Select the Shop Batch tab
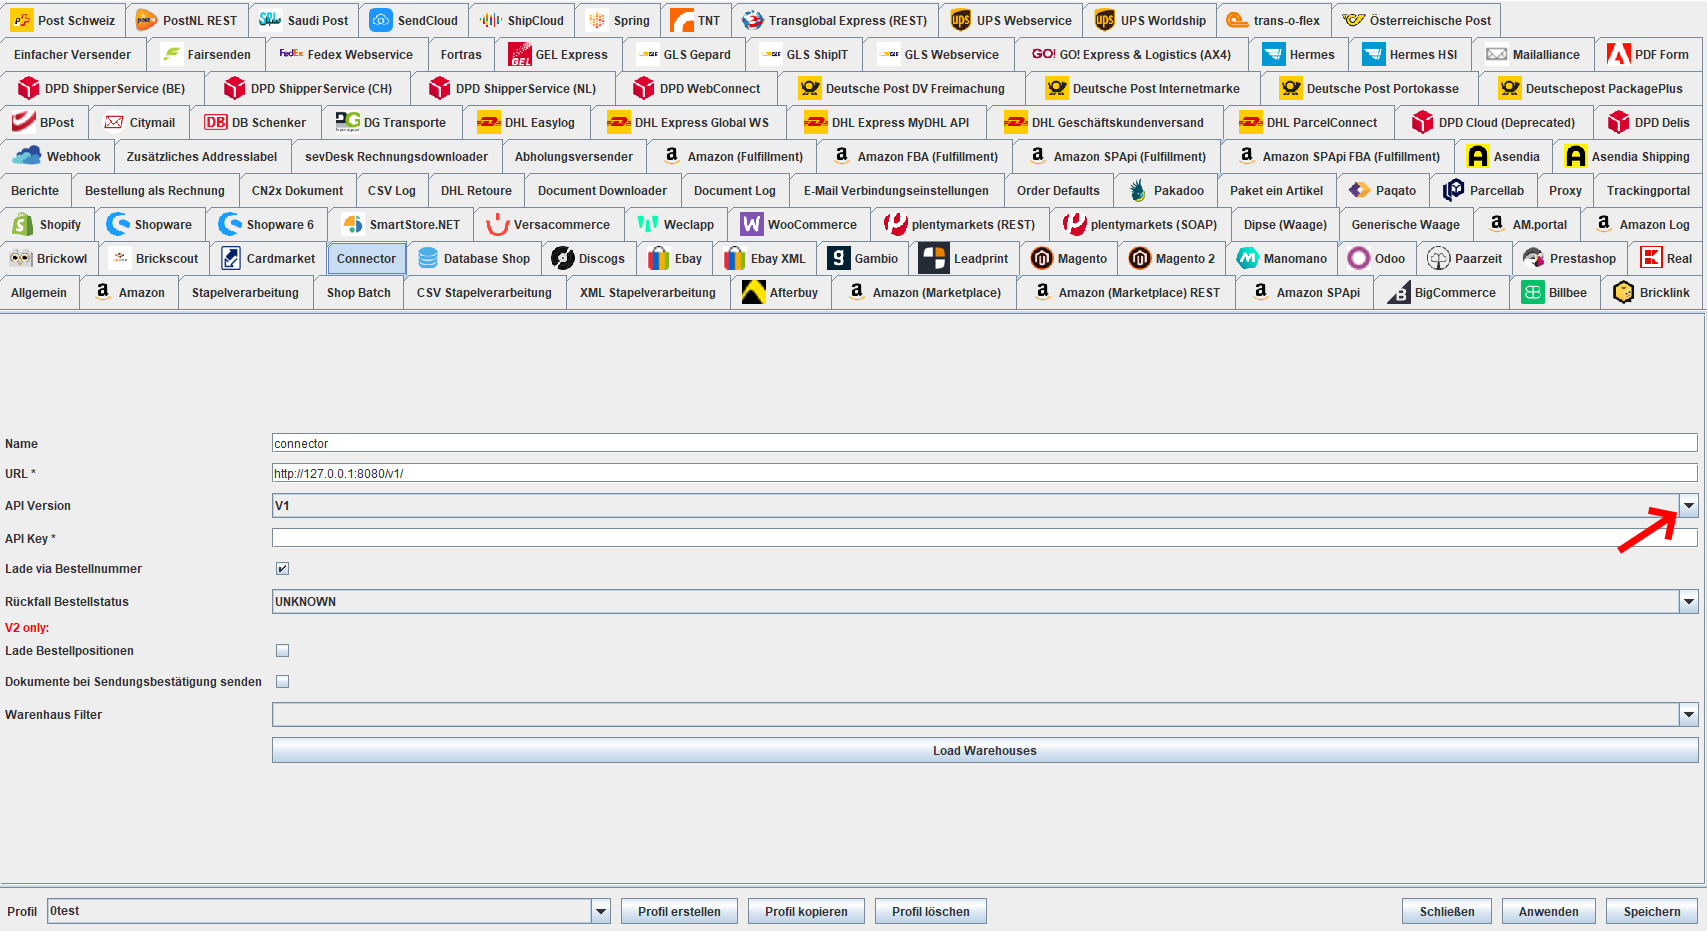The image size is (1707, 931). 358,292
